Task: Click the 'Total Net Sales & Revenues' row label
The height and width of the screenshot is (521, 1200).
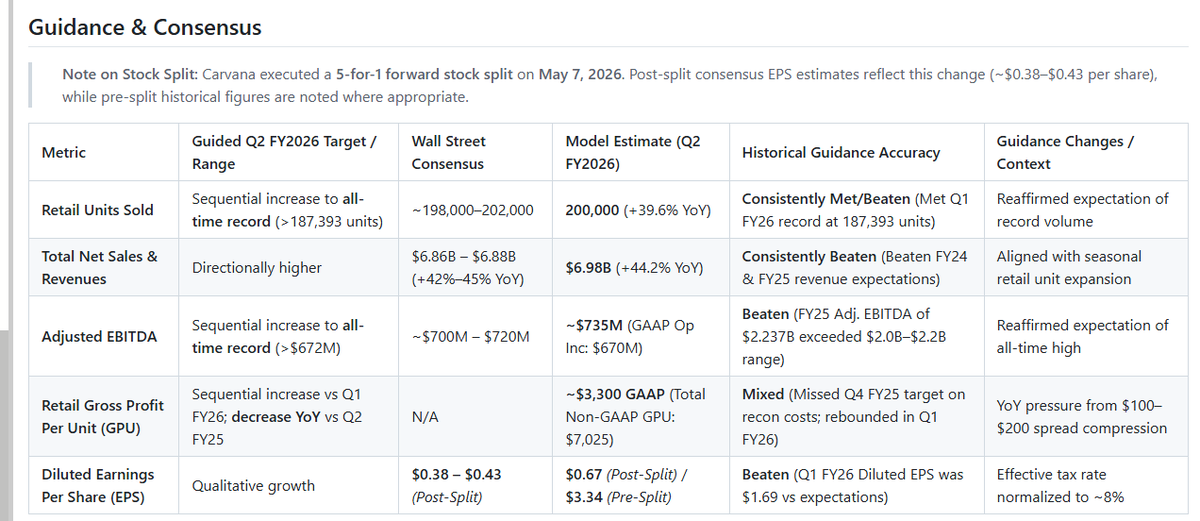Action: [x=100, y=267]
